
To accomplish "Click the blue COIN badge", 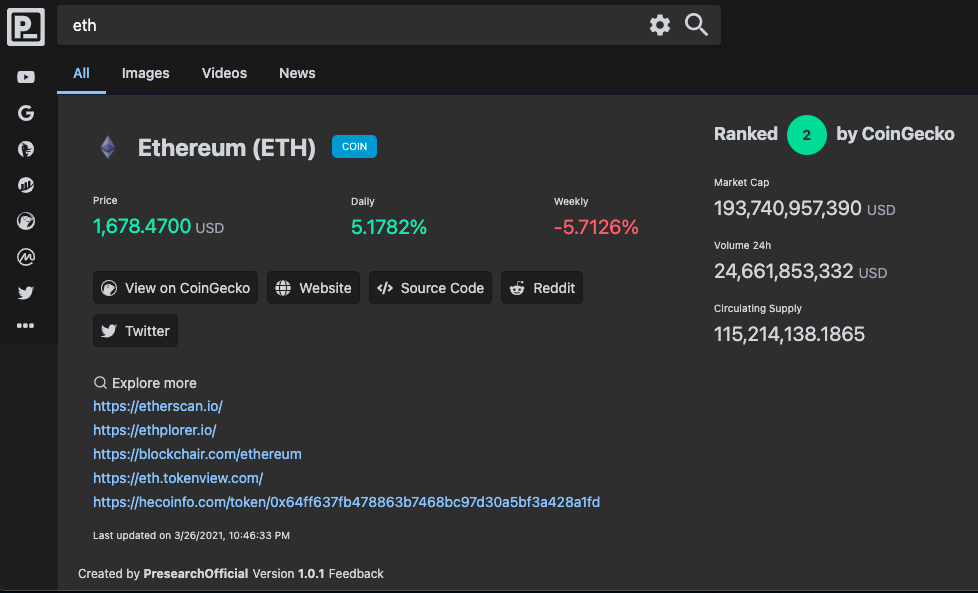I will (354, 147).
